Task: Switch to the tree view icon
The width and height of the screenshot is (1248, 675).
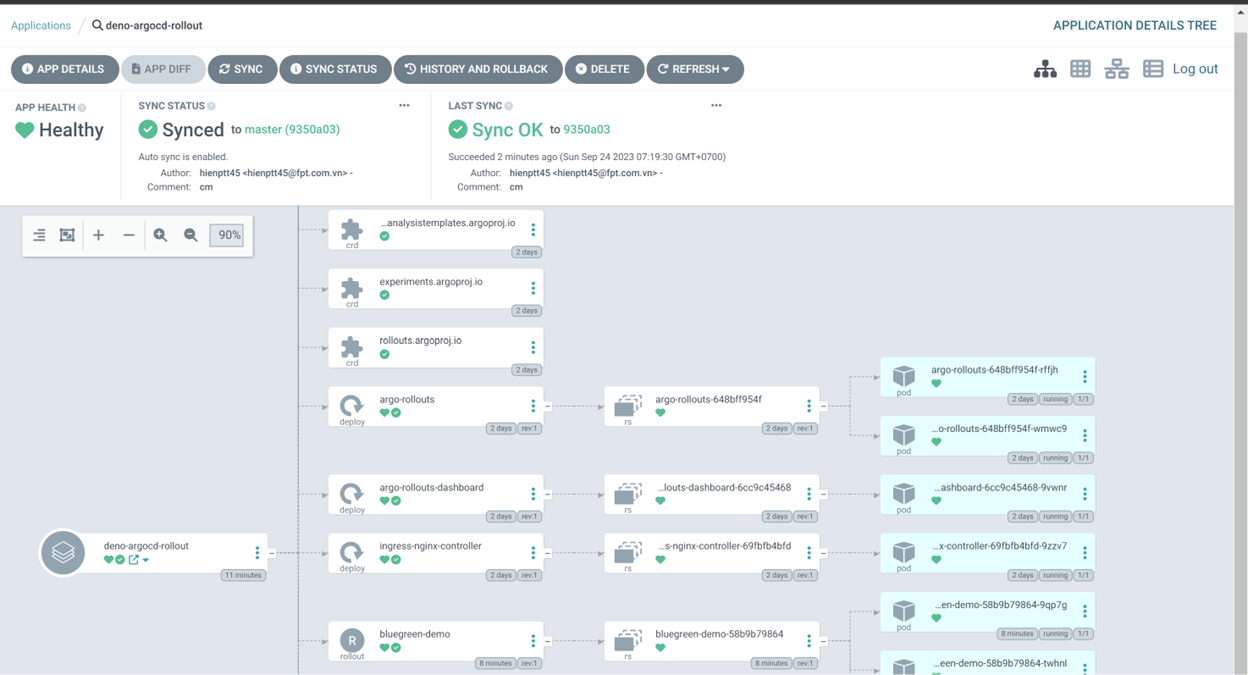Action: coord(1045,69)
